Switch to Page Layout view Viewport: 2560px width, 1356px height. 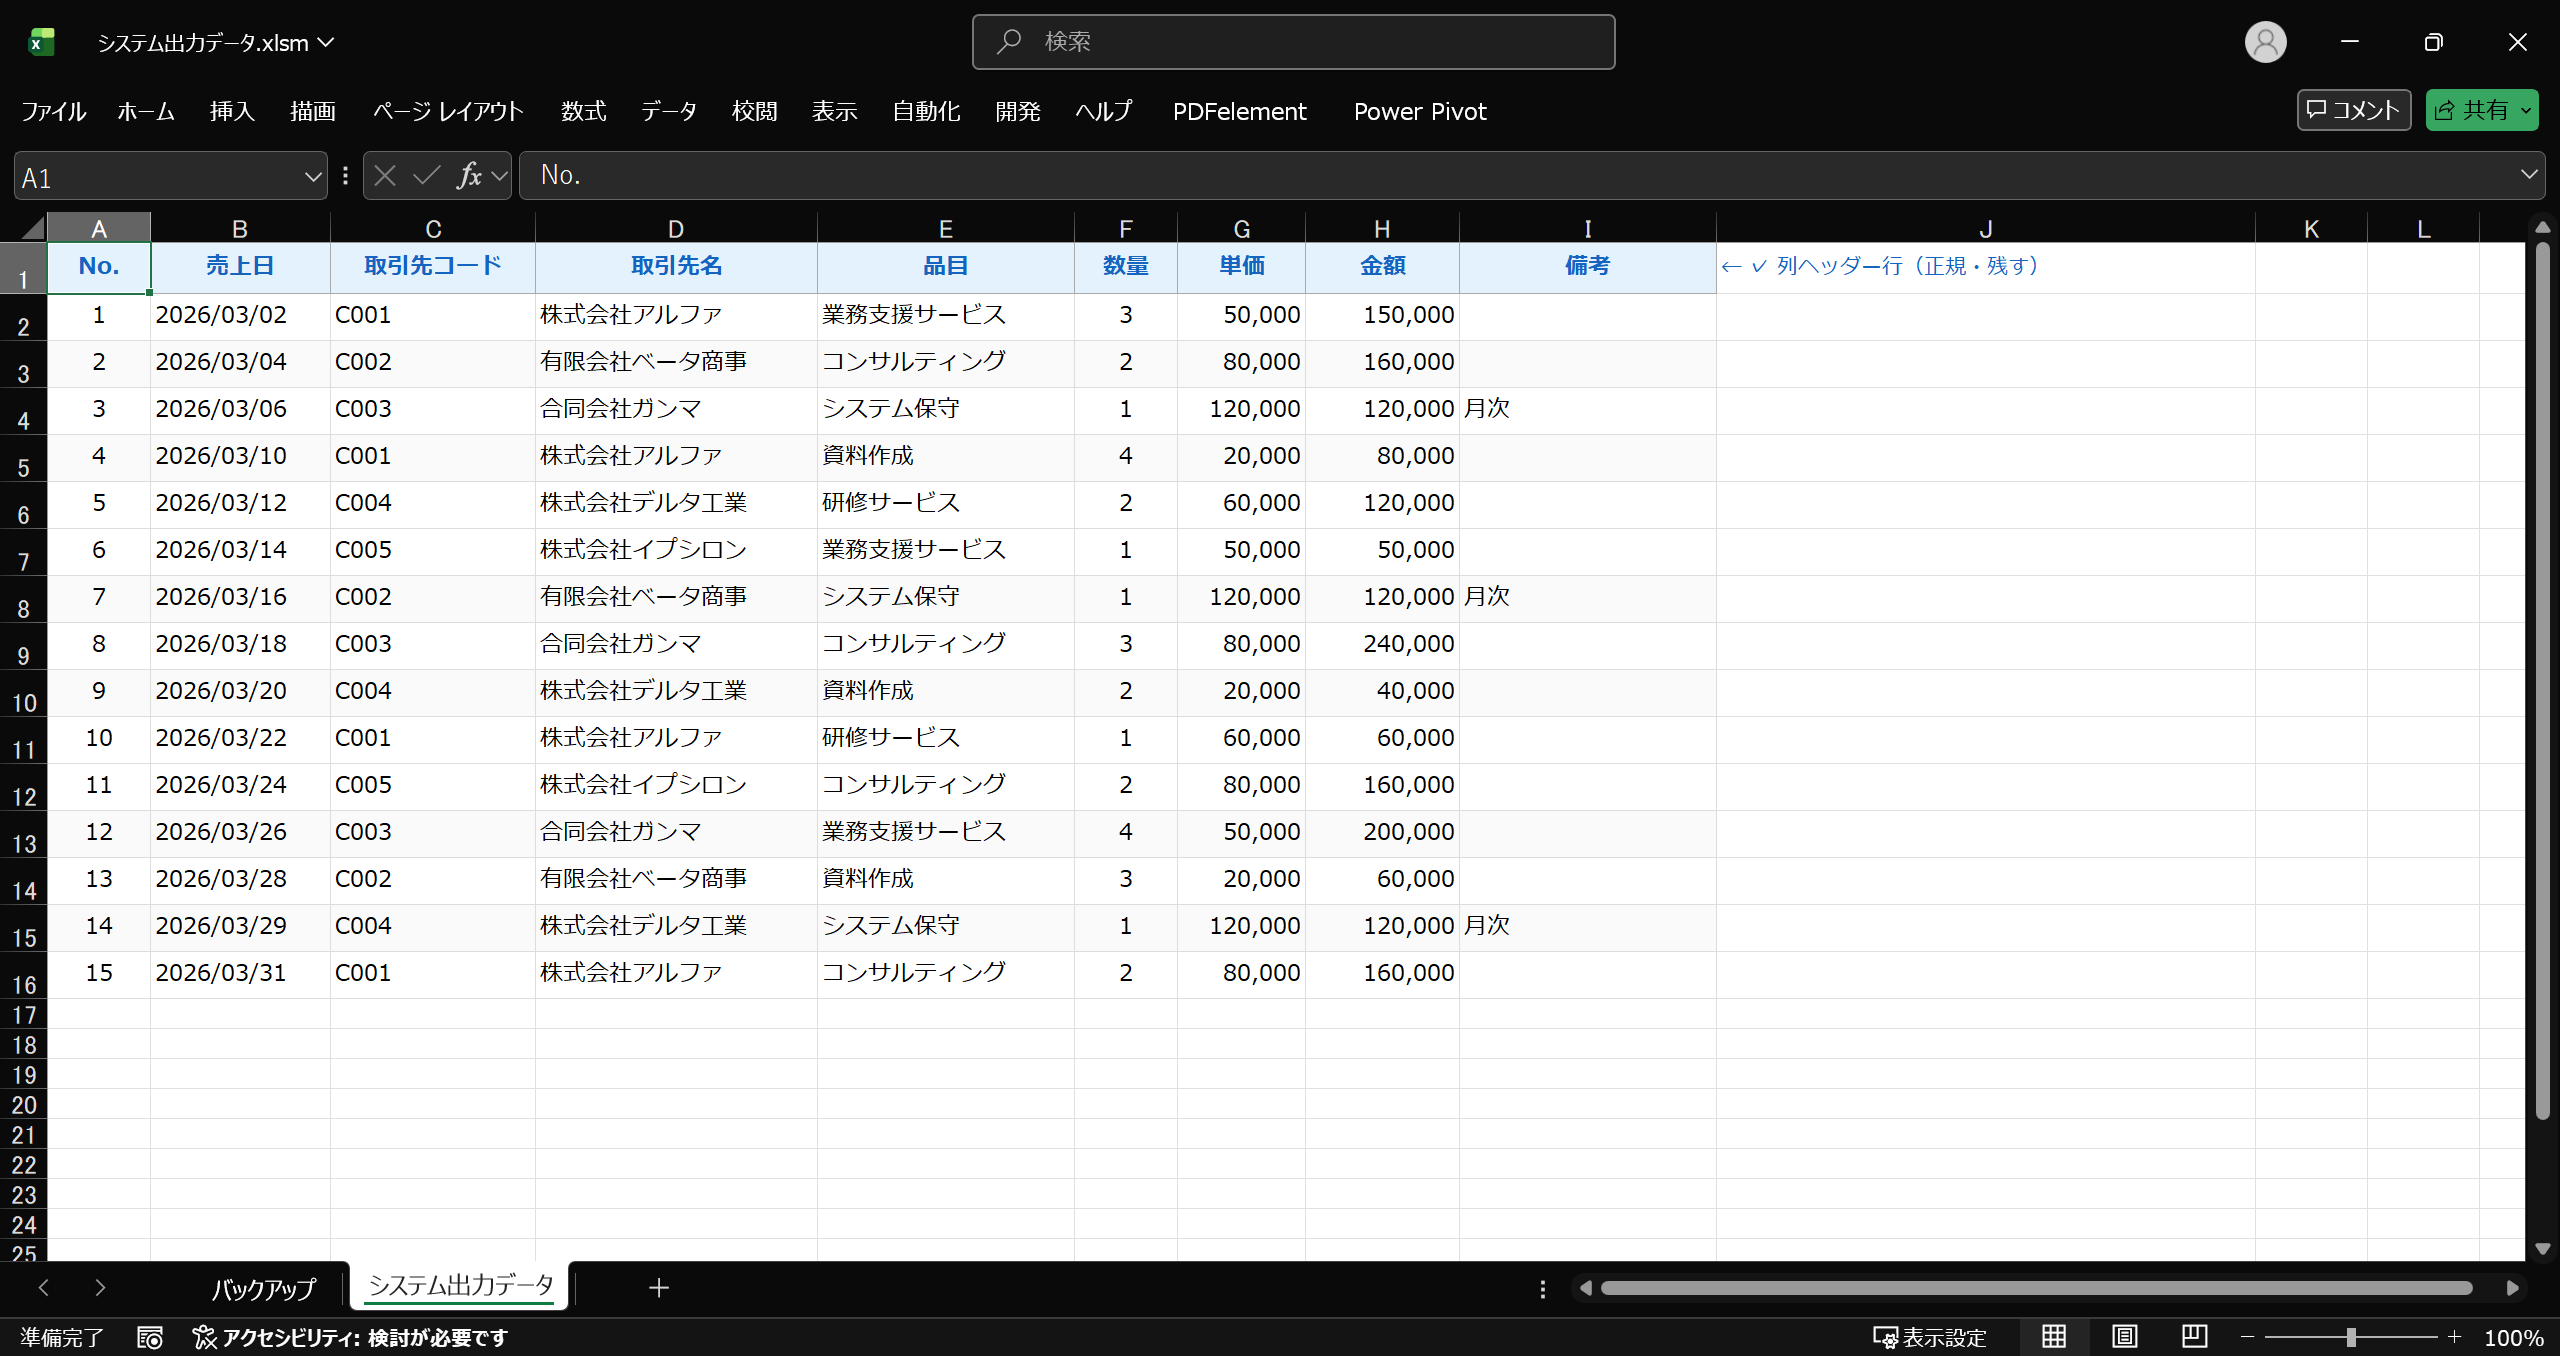pyautogui.click(x=2124, y=1337)
